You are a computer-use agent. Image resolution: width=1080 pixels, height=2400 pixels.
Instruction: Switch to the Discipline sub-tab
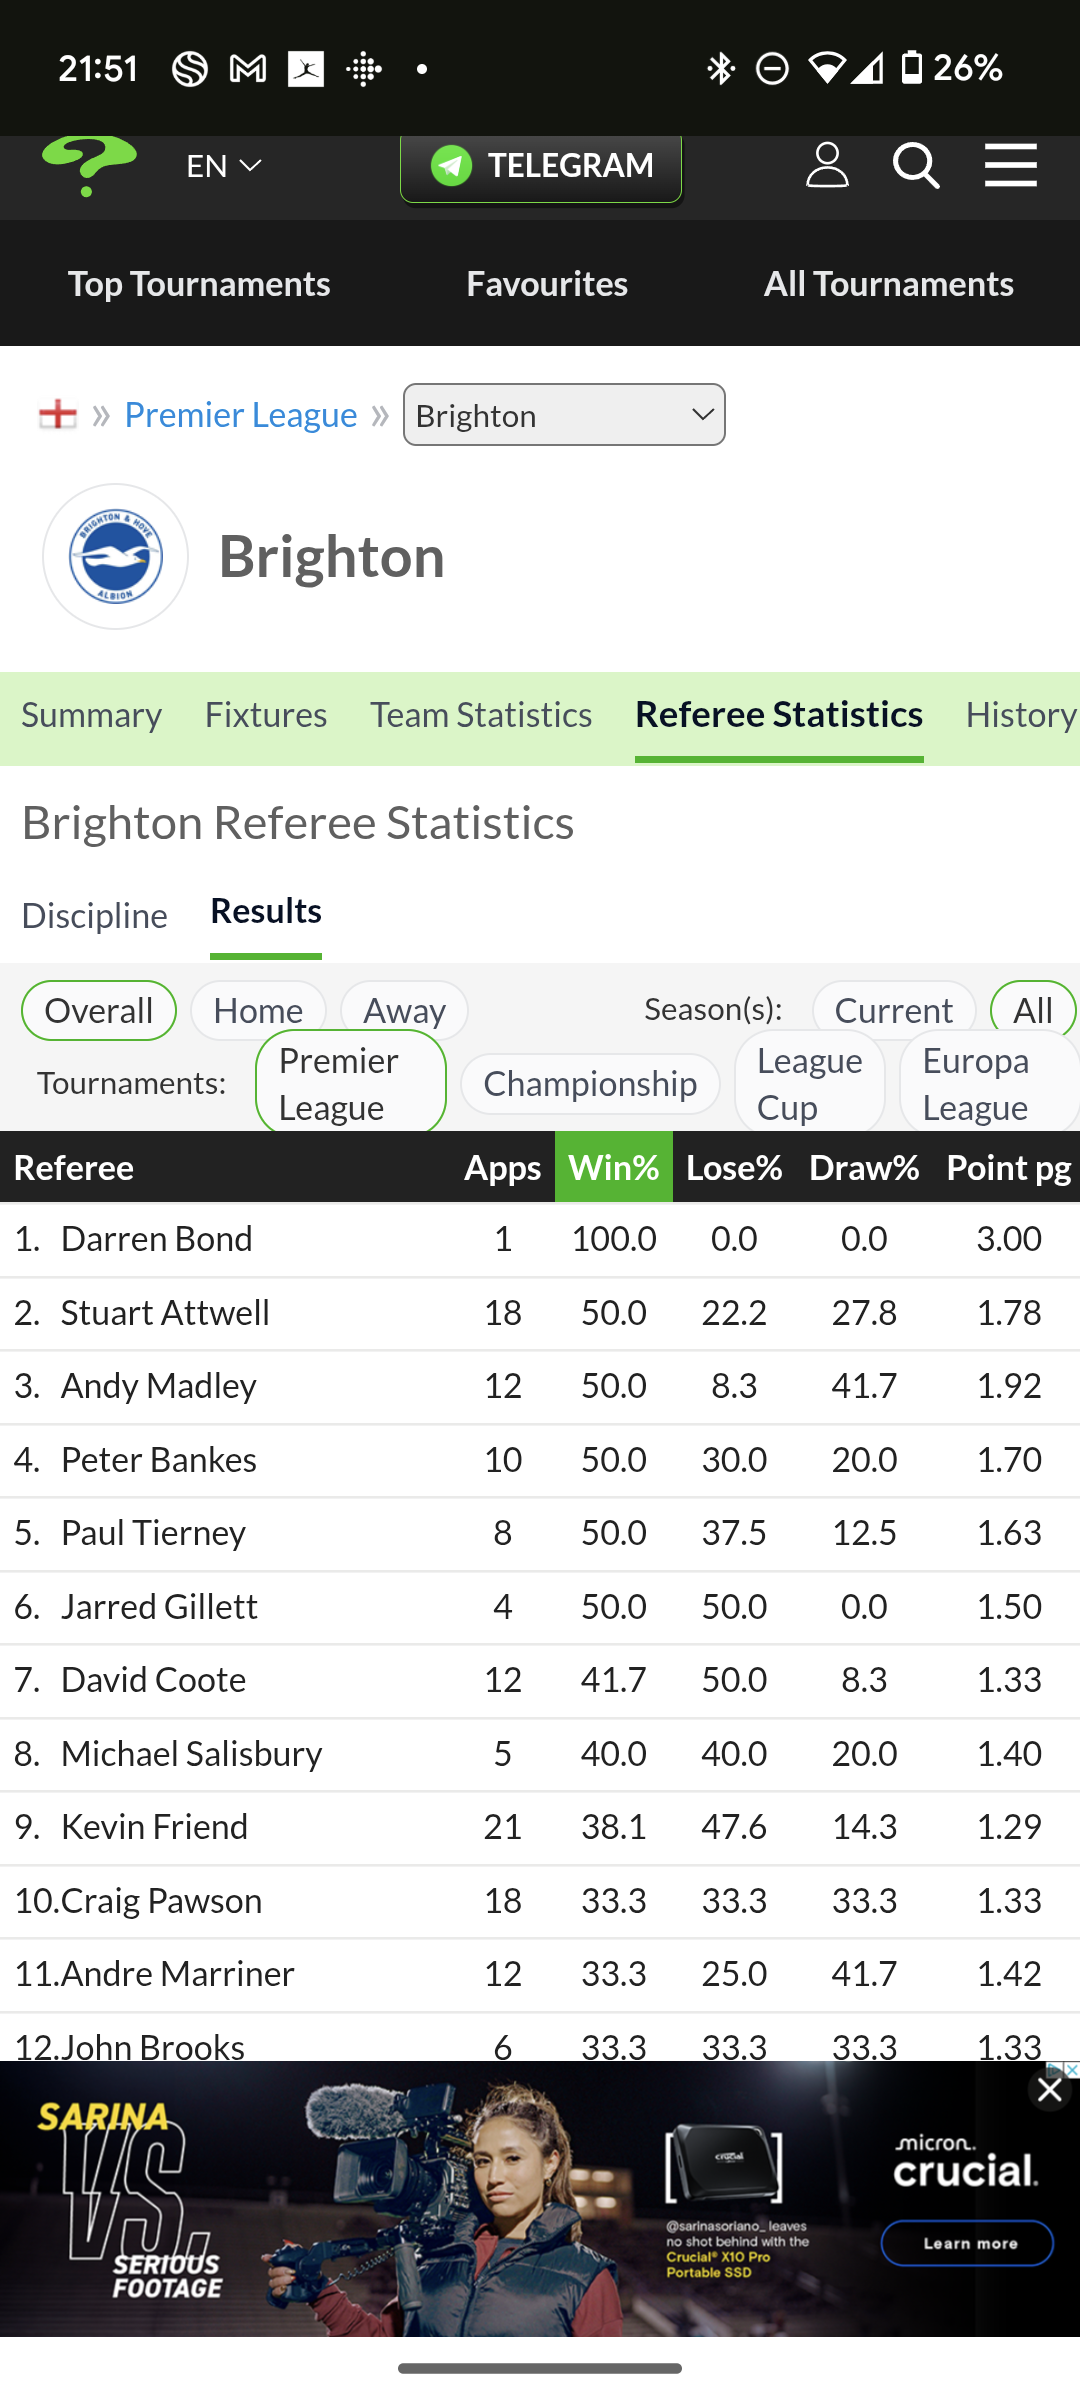(x=95, y=915)
